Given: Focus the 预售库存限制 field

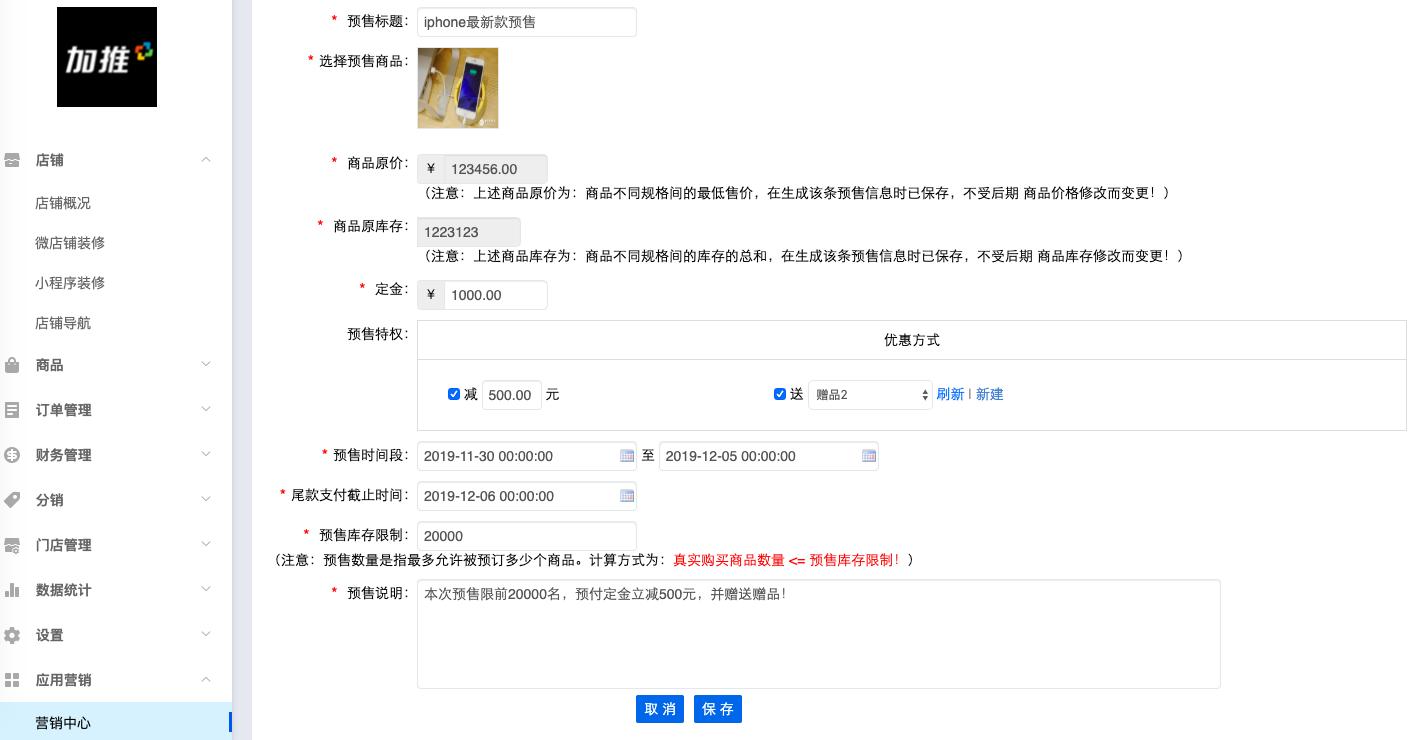Looking at the screenshot, I should pyautogui.click(x=527, y=536).
